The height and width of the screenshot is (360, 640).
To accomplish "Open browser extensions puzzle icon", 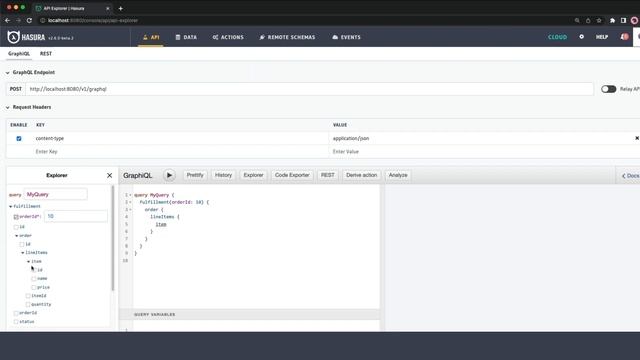I will pyautogui.click(x=612, y=20).
